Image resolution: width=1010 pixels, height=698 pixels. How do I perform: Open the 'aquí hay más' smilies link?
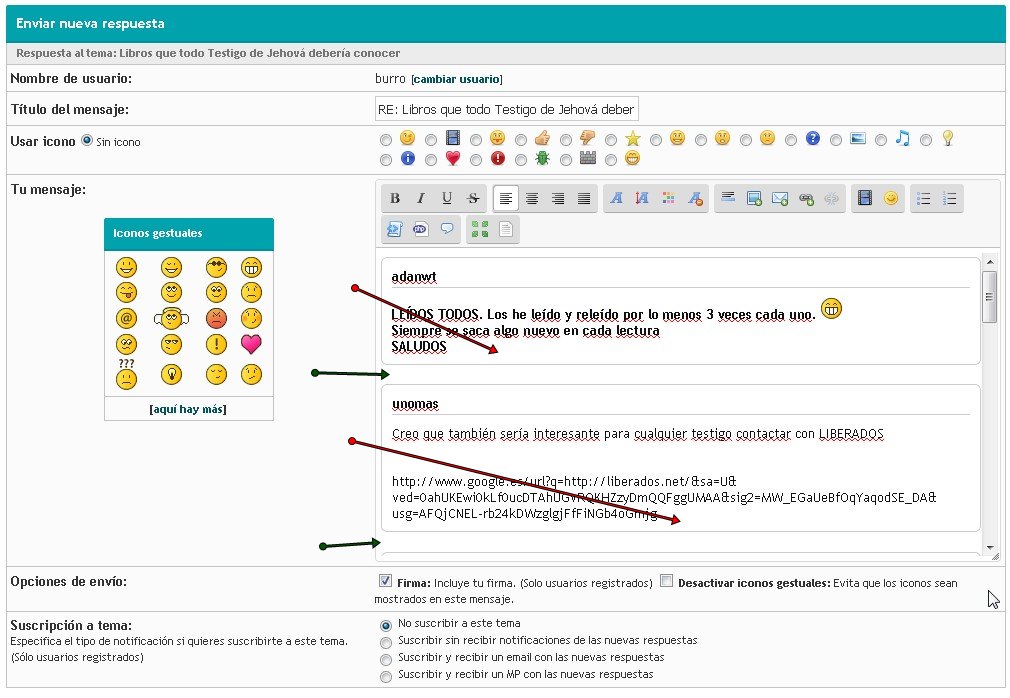click(188, 409)
